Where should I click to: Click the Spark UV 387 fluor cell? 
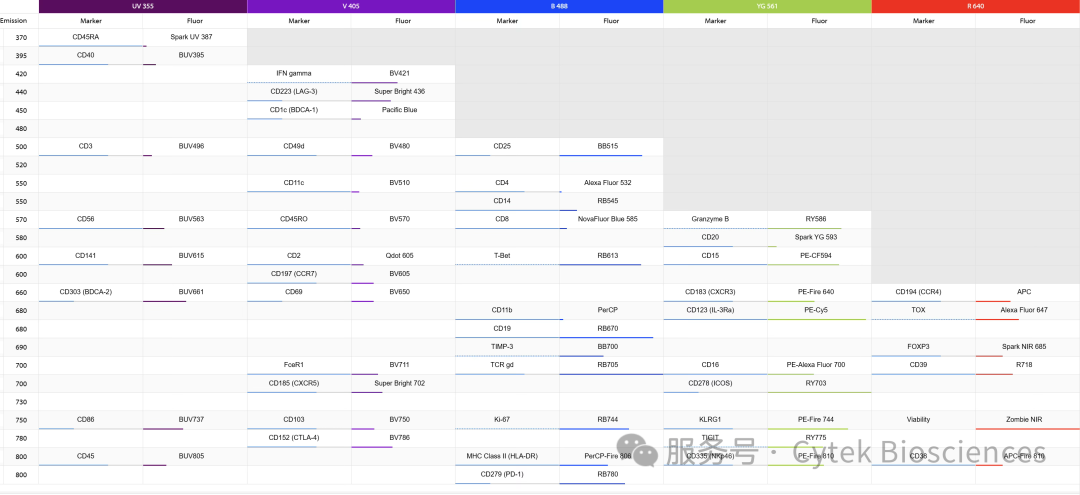195,37
